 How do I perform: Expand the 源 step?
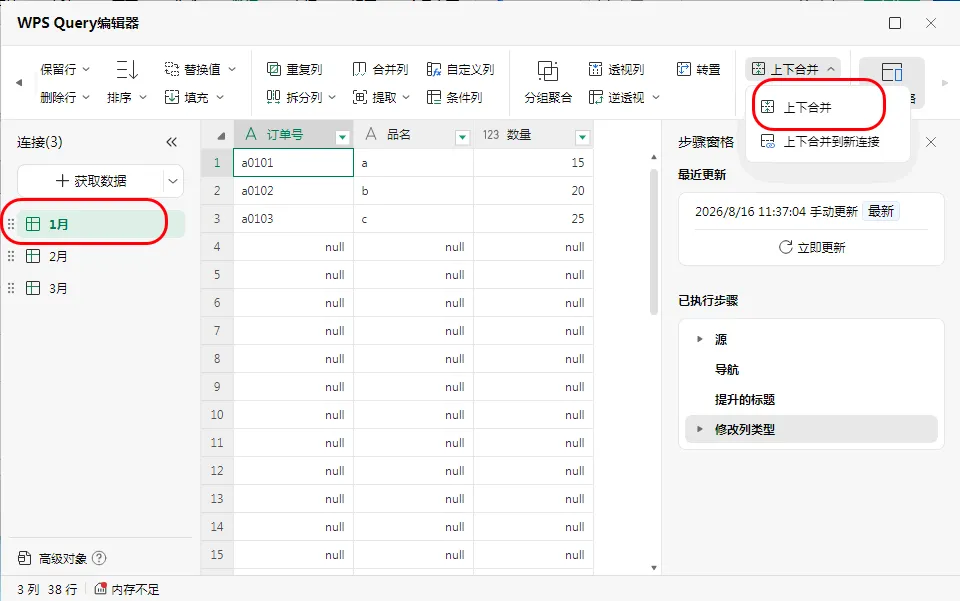click(699, 338)
